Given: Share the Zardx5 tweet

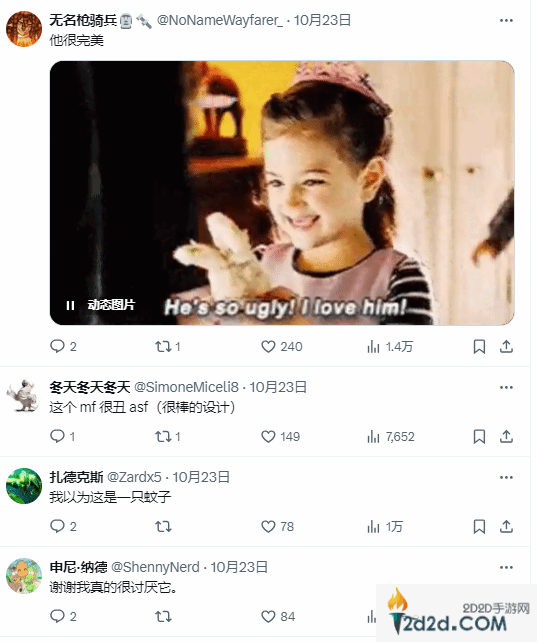Looking at the screenshot, I should (506, 527).
